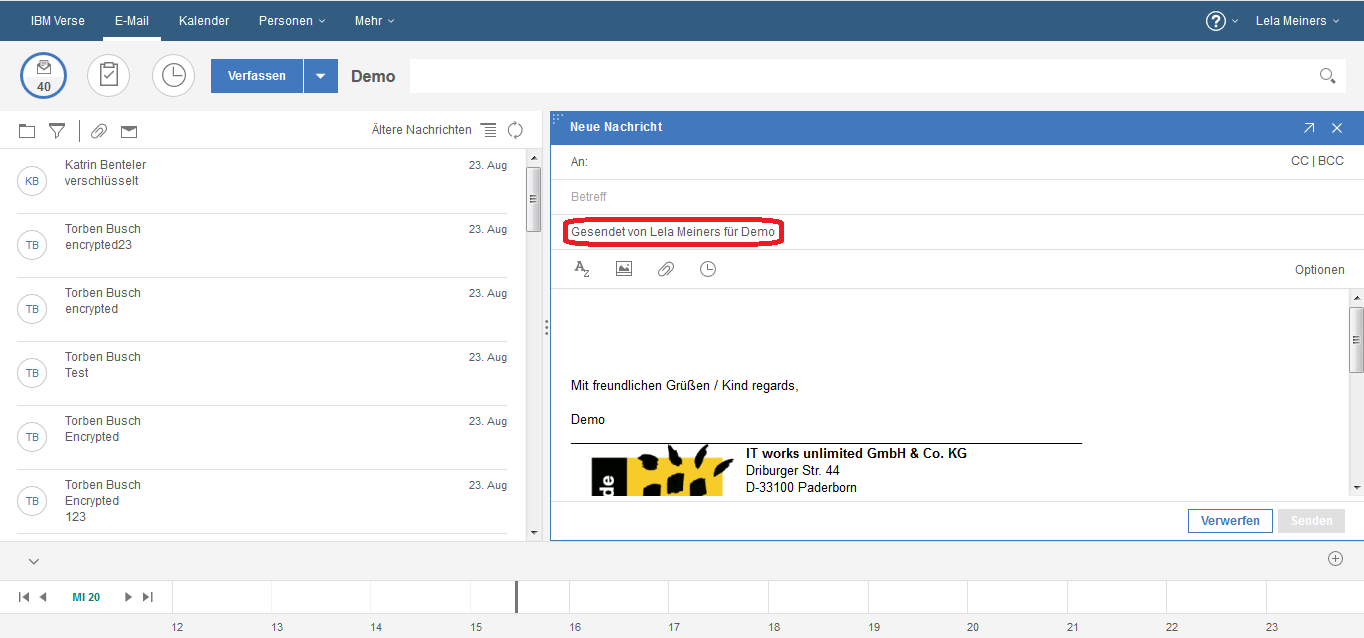Jump to last day in calendar bar
The image size is (1364, 638).
(148, 597)
